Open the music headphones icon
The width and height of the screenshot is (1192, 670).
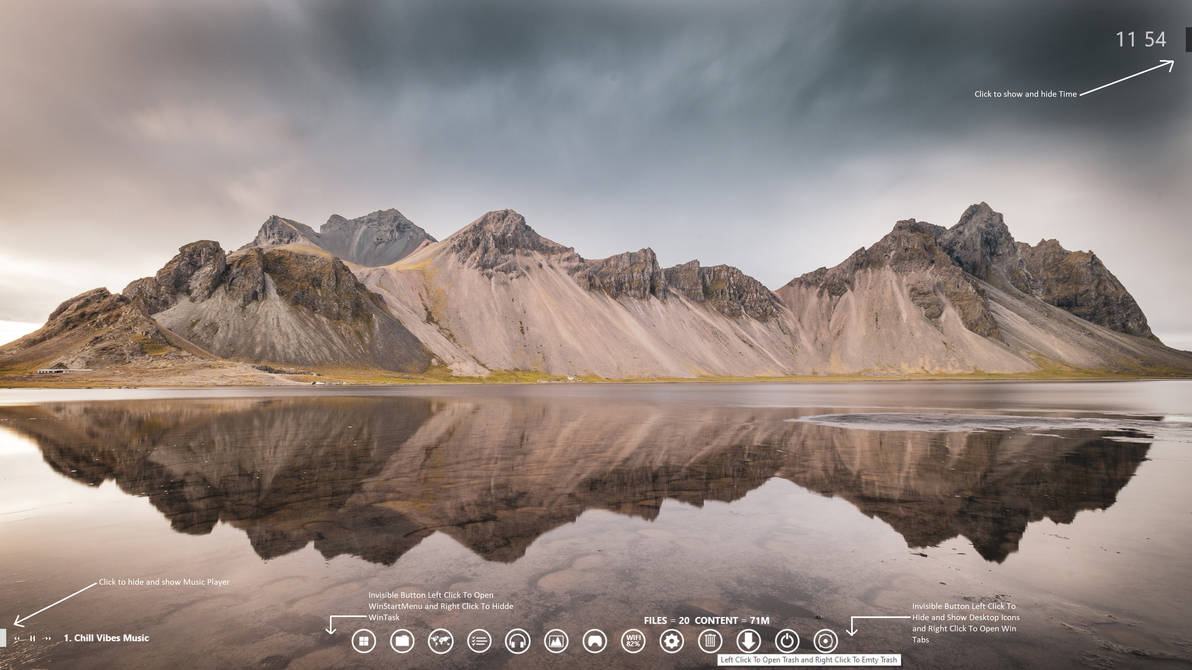515,640
